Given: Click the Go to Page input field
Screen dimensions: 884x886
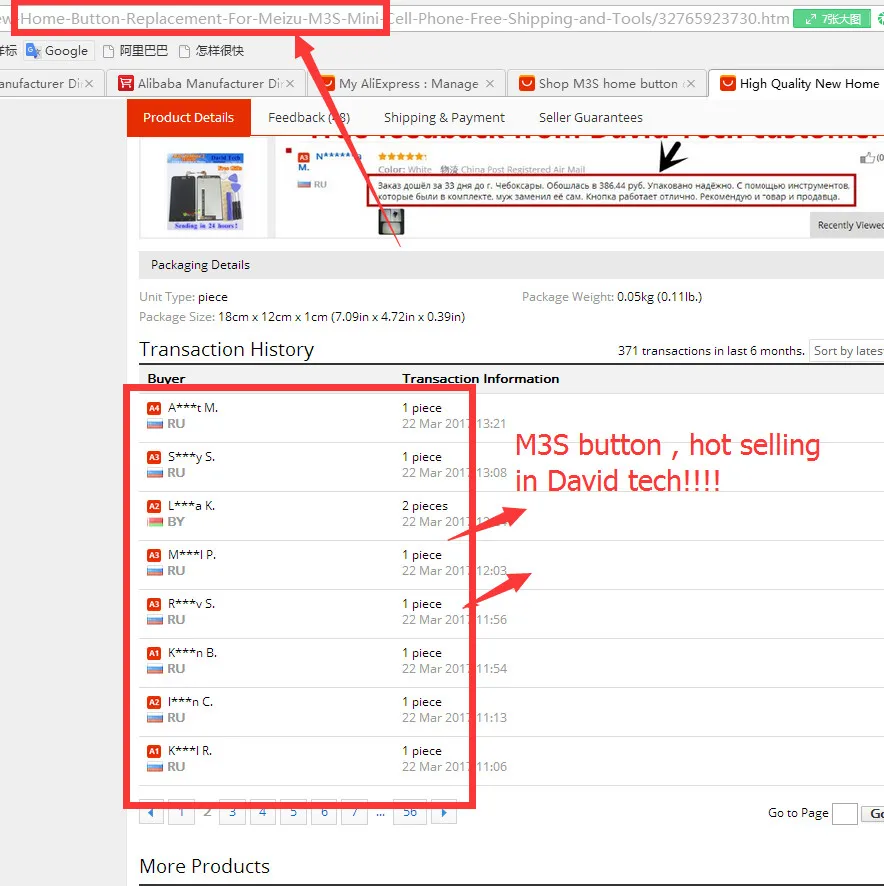Looking at the screenshot, I should click(844, 814).
